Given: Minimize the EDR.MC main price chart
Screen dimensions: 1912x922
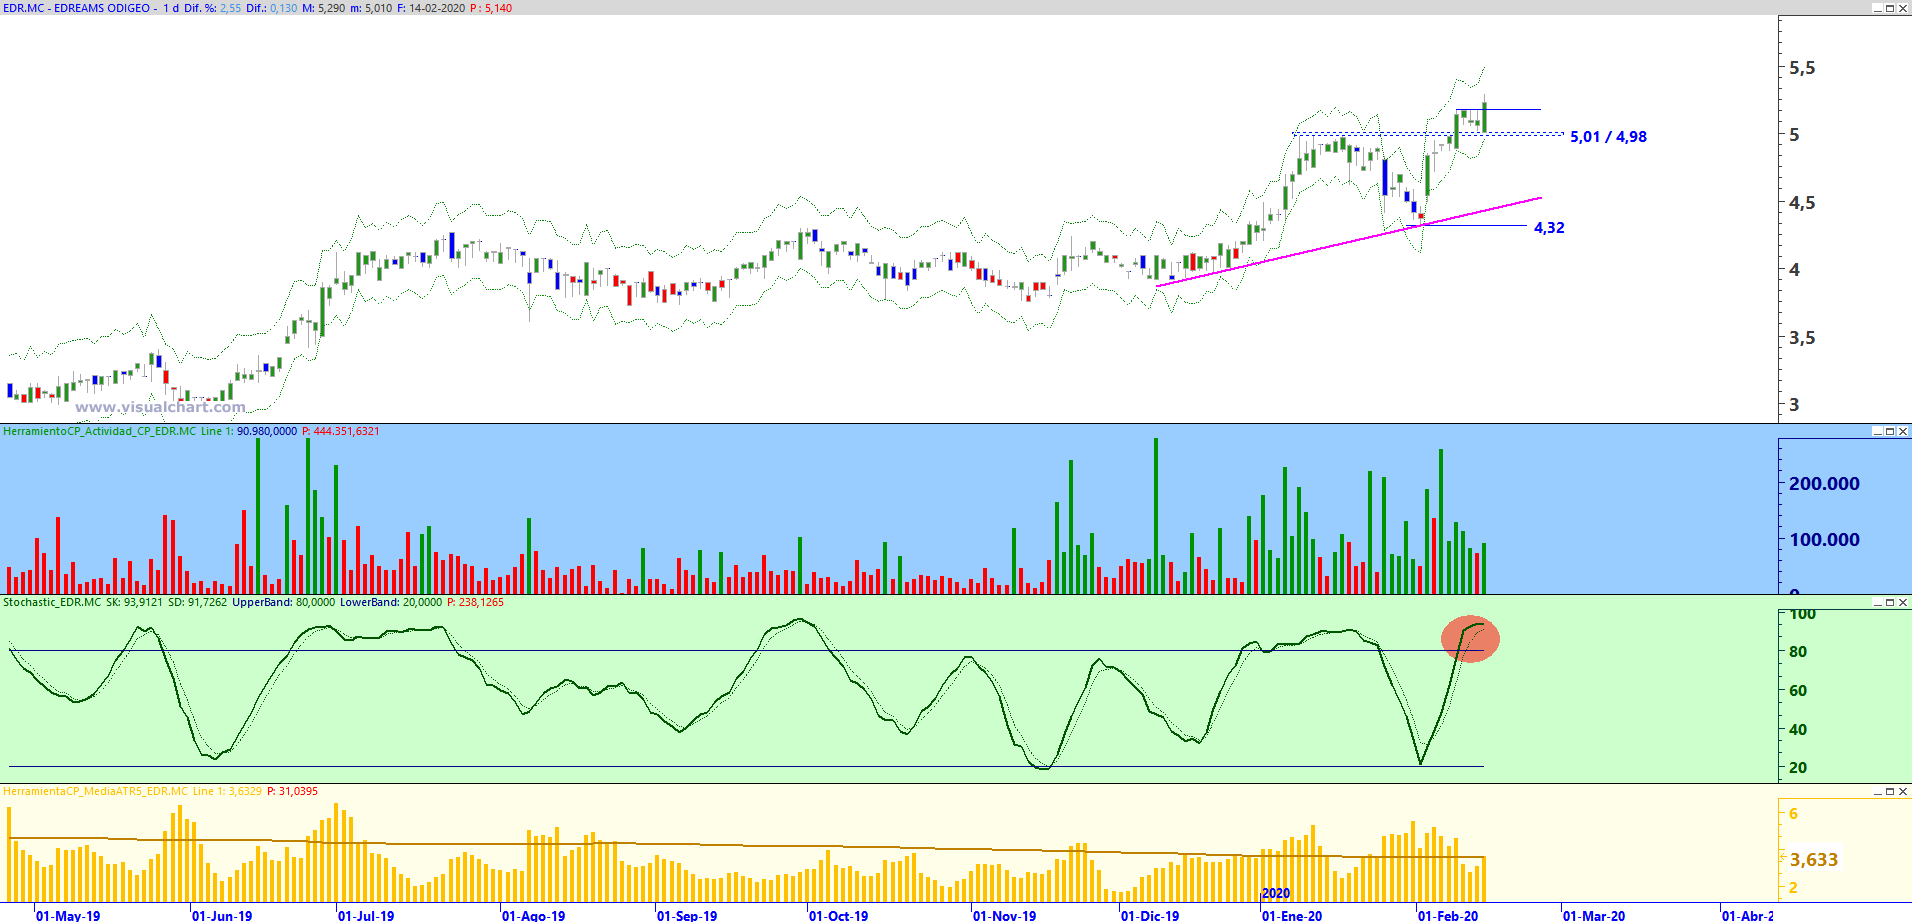Looking at the screenshot, I should [1877, 8].
